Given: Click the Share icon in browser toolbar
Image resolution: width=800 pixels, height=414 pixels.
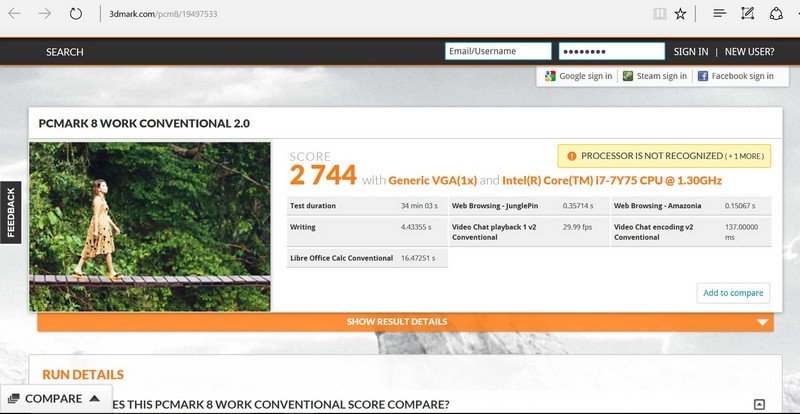Looking at the screenshot, I should pyautogui.click(x=776, y=14).
